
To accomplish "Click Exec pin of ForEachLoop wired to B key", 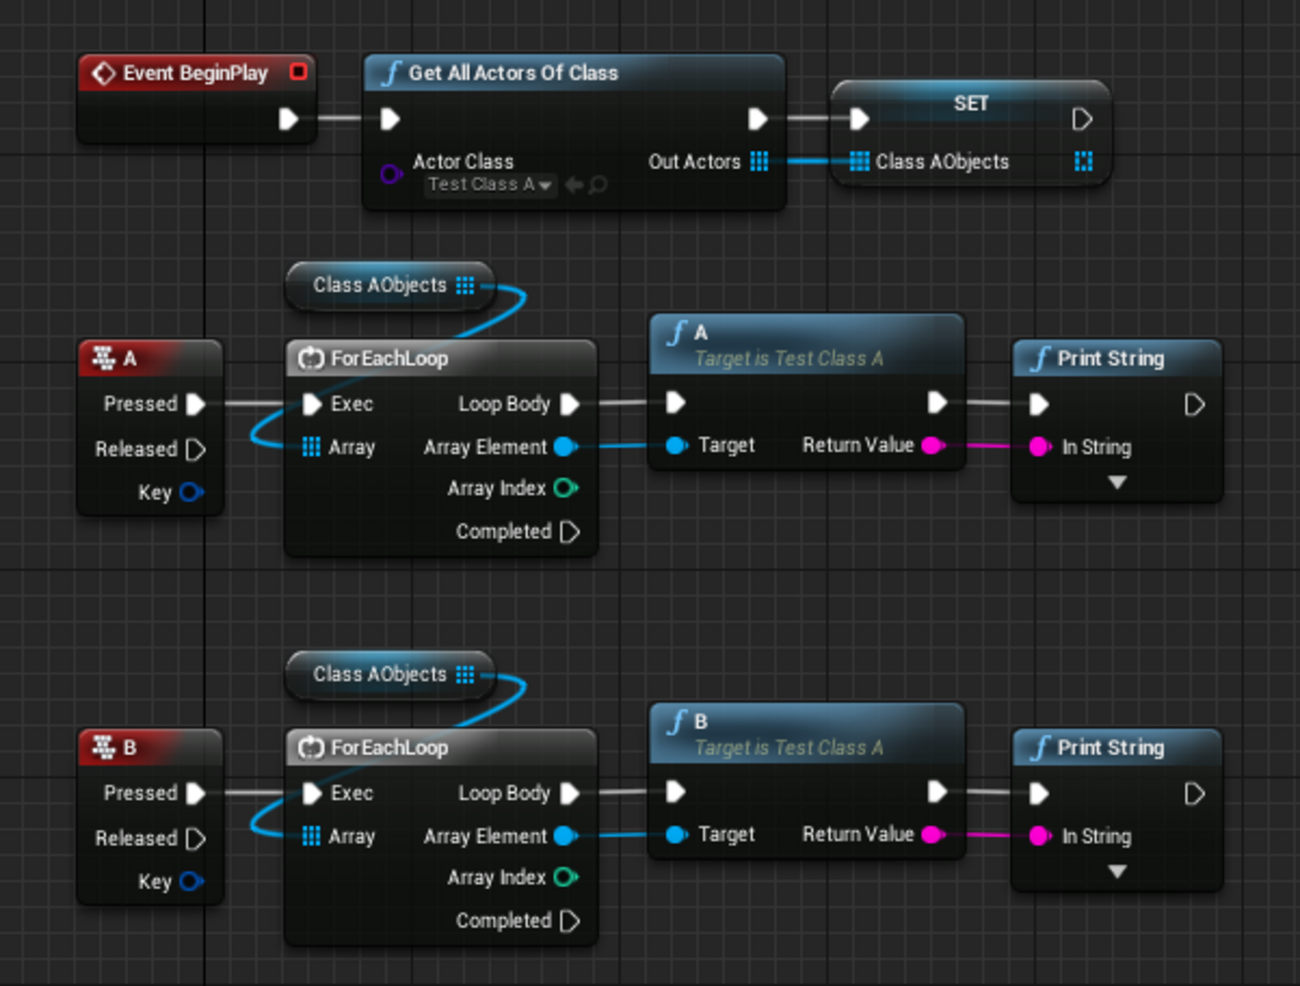I will (x=312, y=793).
